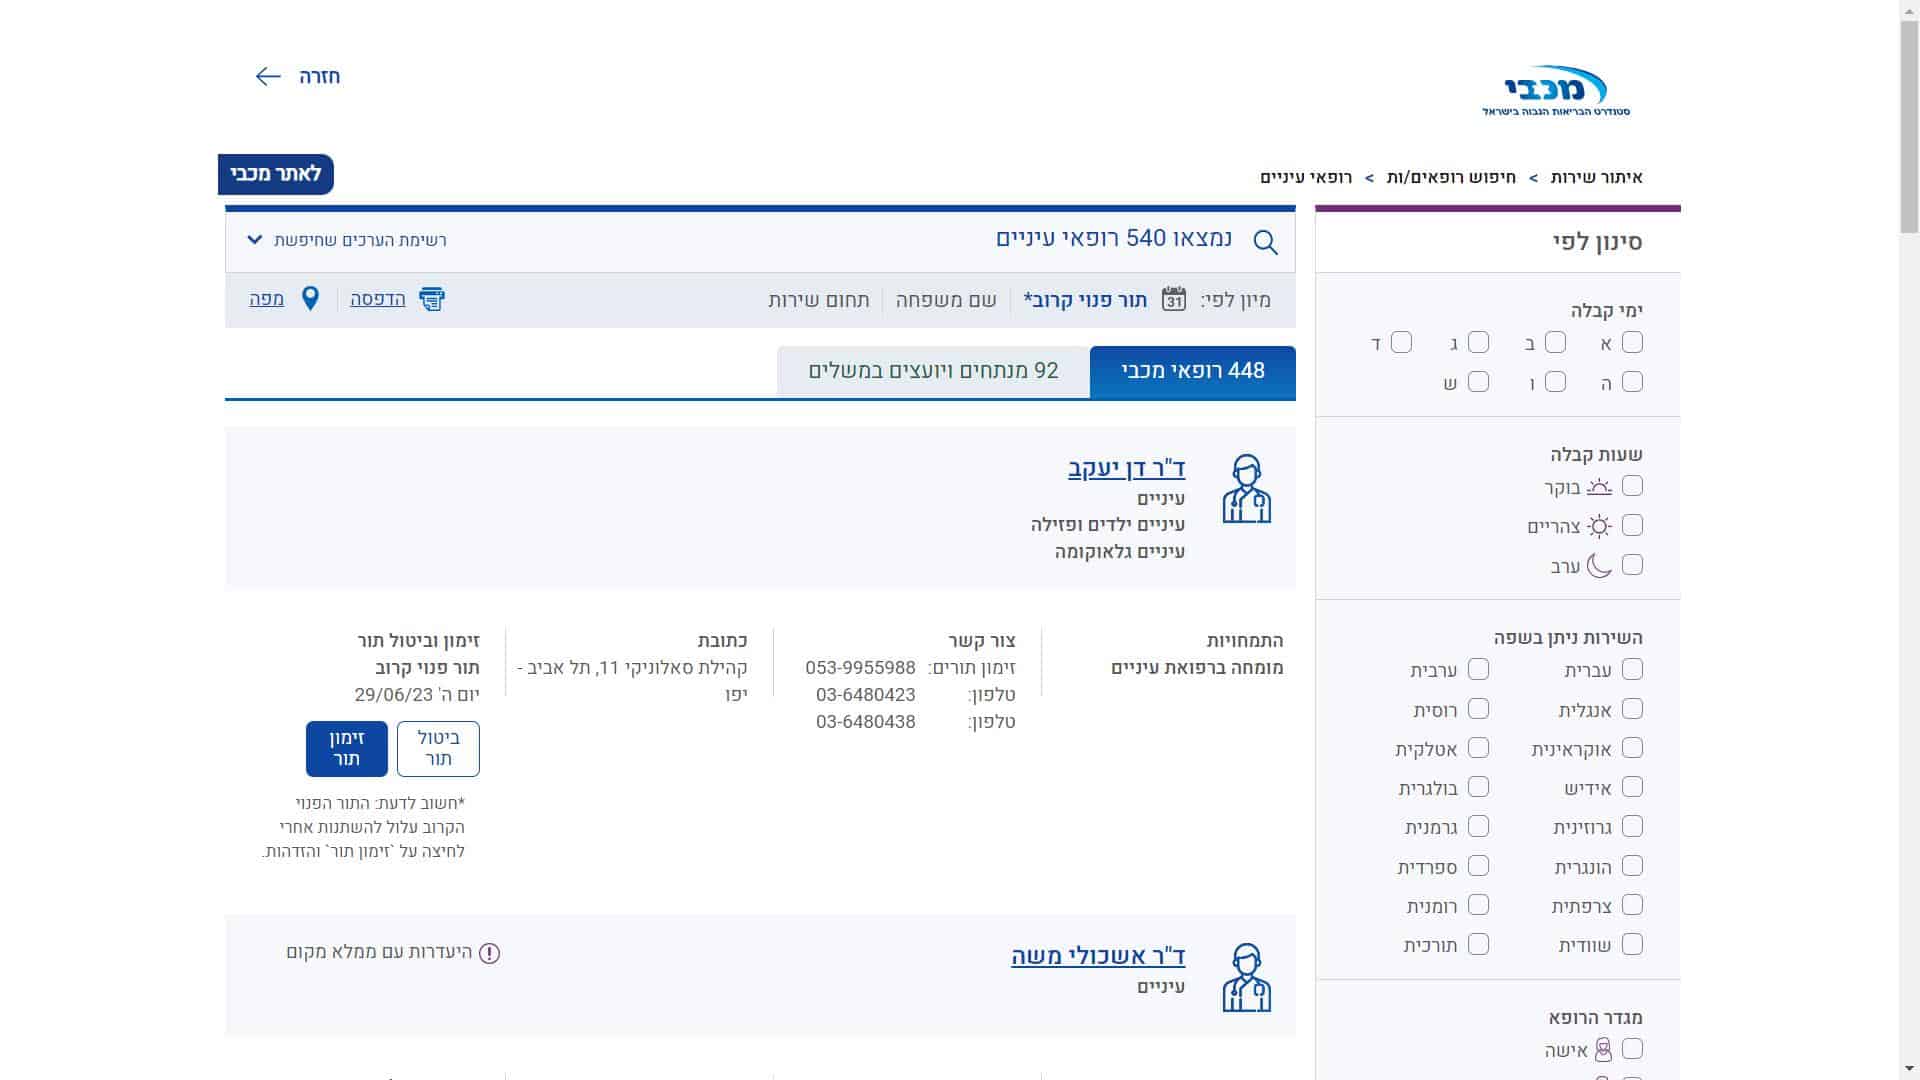Filter by language אוקראינית

click(1632, 747)
